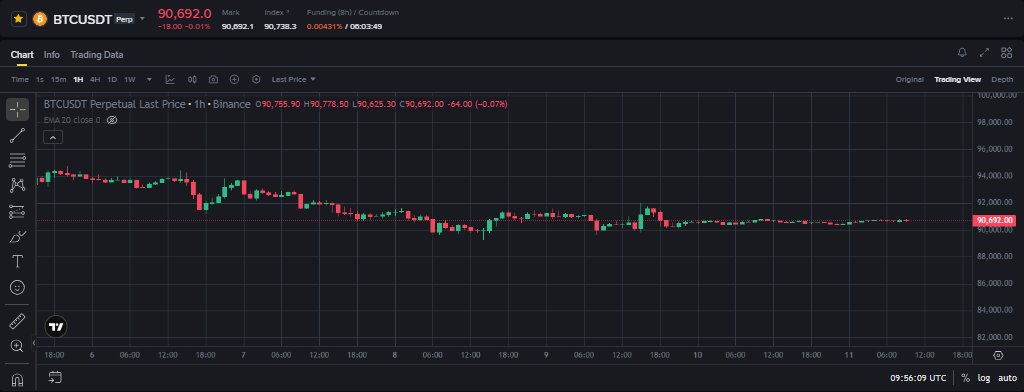Open the emoji sticker tool

click(18, 287)
